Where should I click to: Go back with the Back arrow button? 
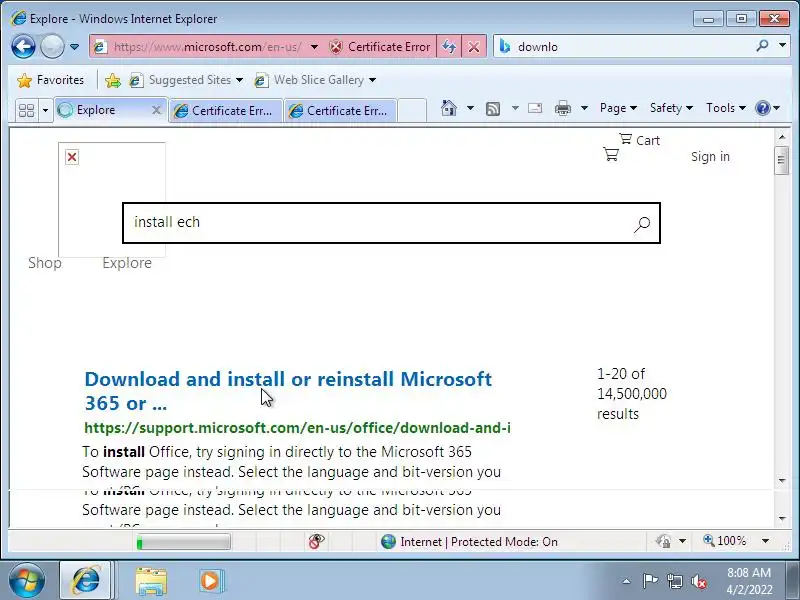(x=23, y=46)
